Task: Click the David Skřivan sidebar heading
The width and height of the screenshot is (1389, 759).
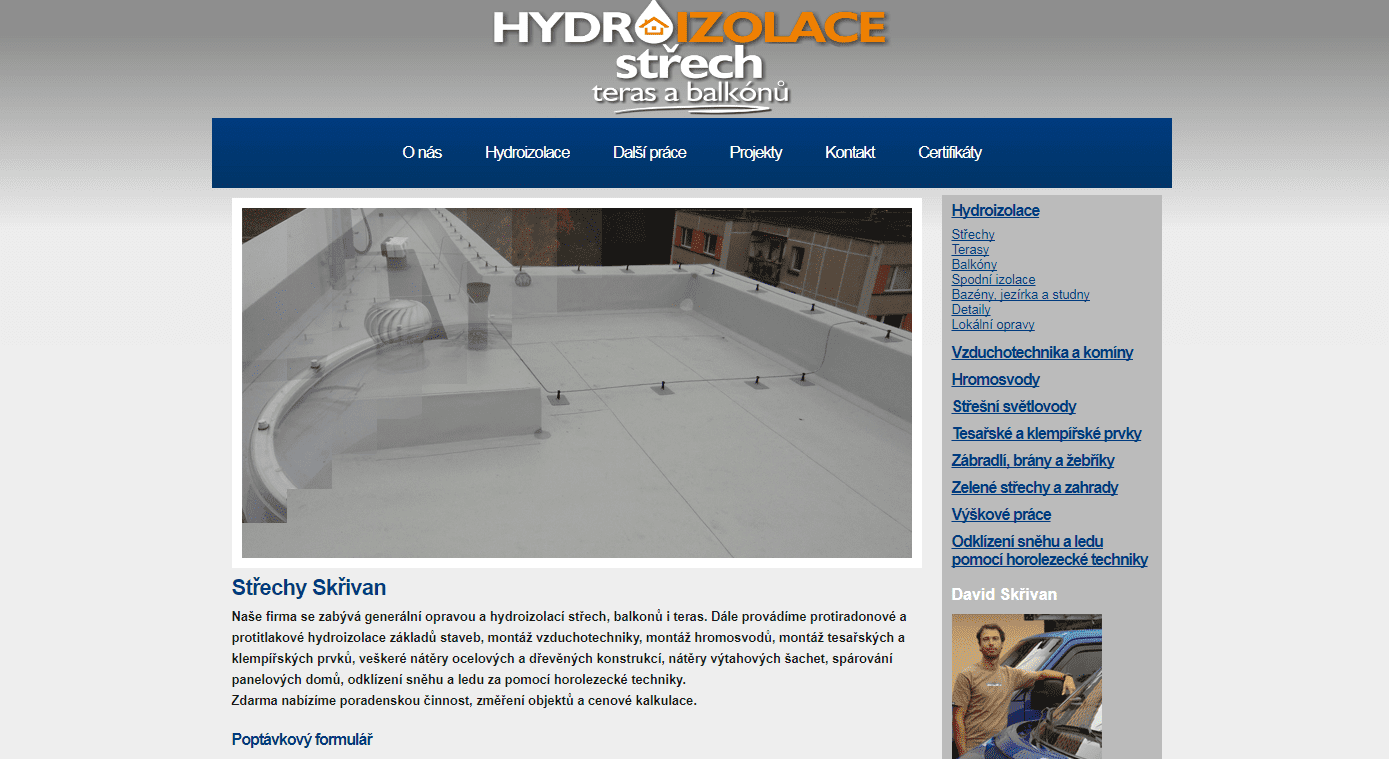Action: coord(1004,594)
